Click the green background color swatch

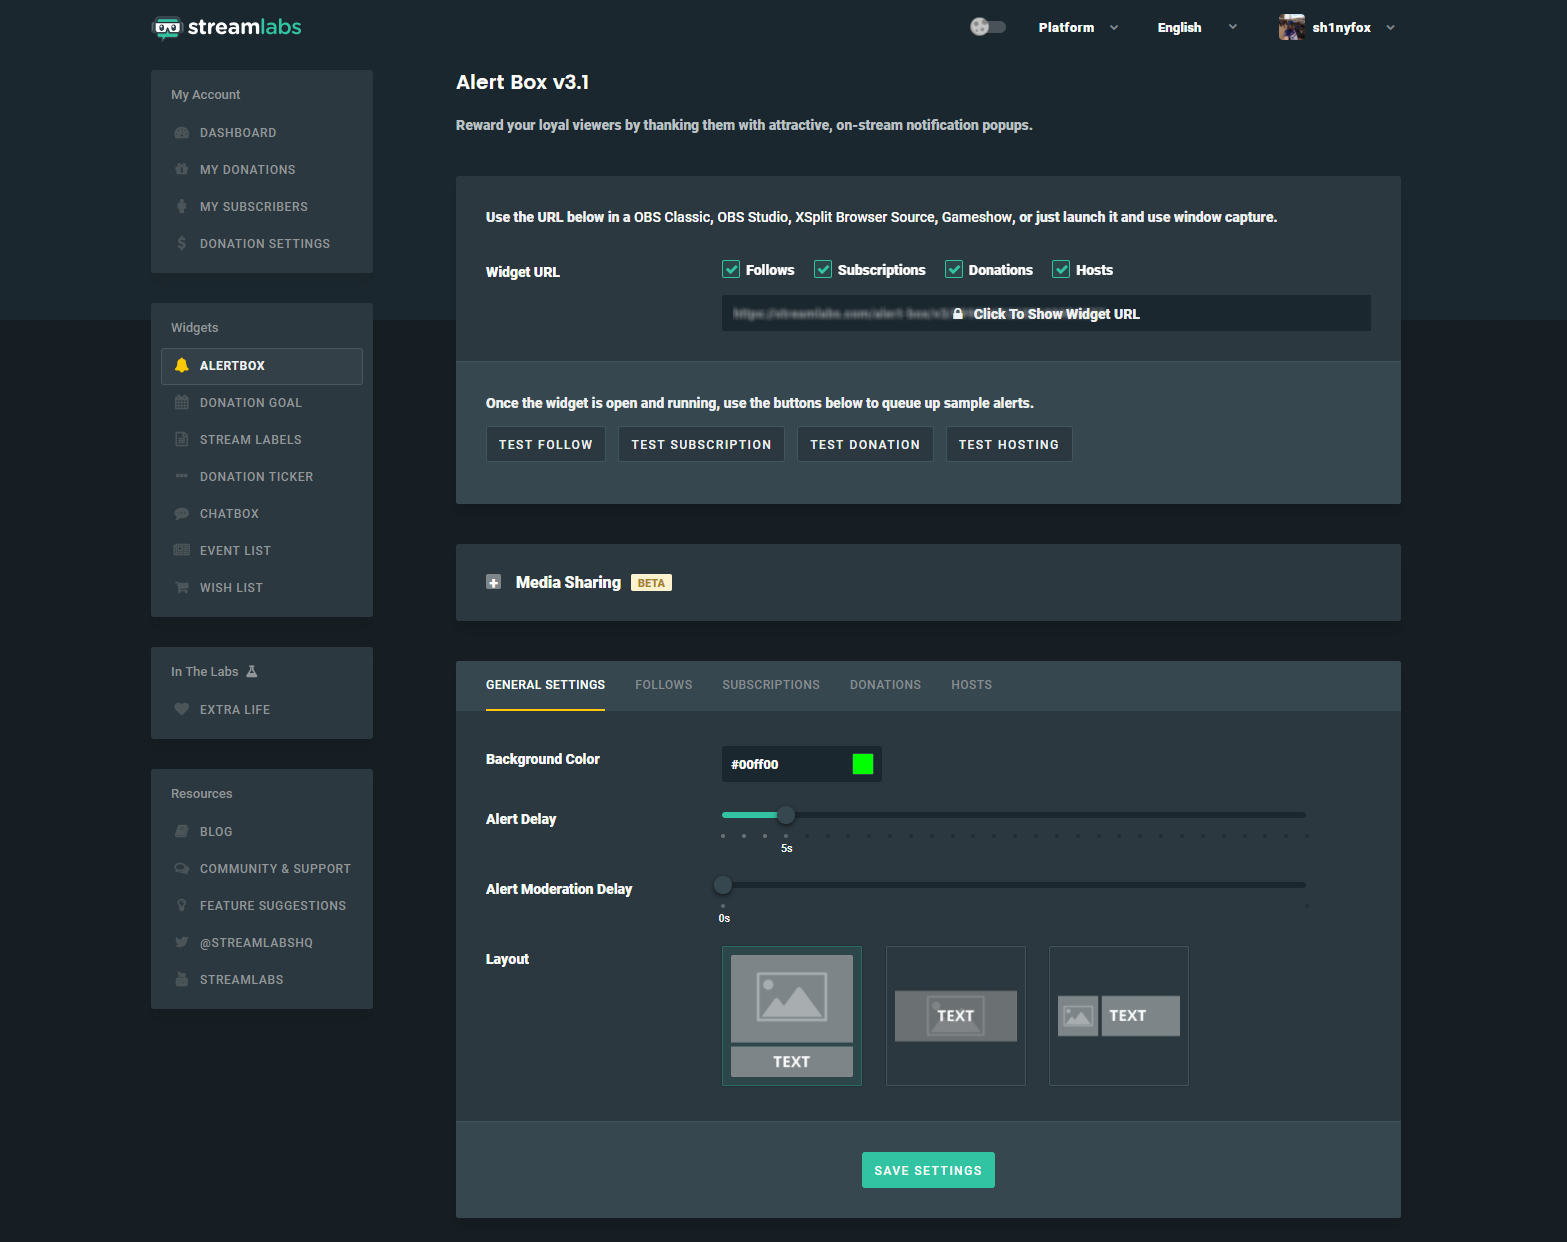click(863, 764)
